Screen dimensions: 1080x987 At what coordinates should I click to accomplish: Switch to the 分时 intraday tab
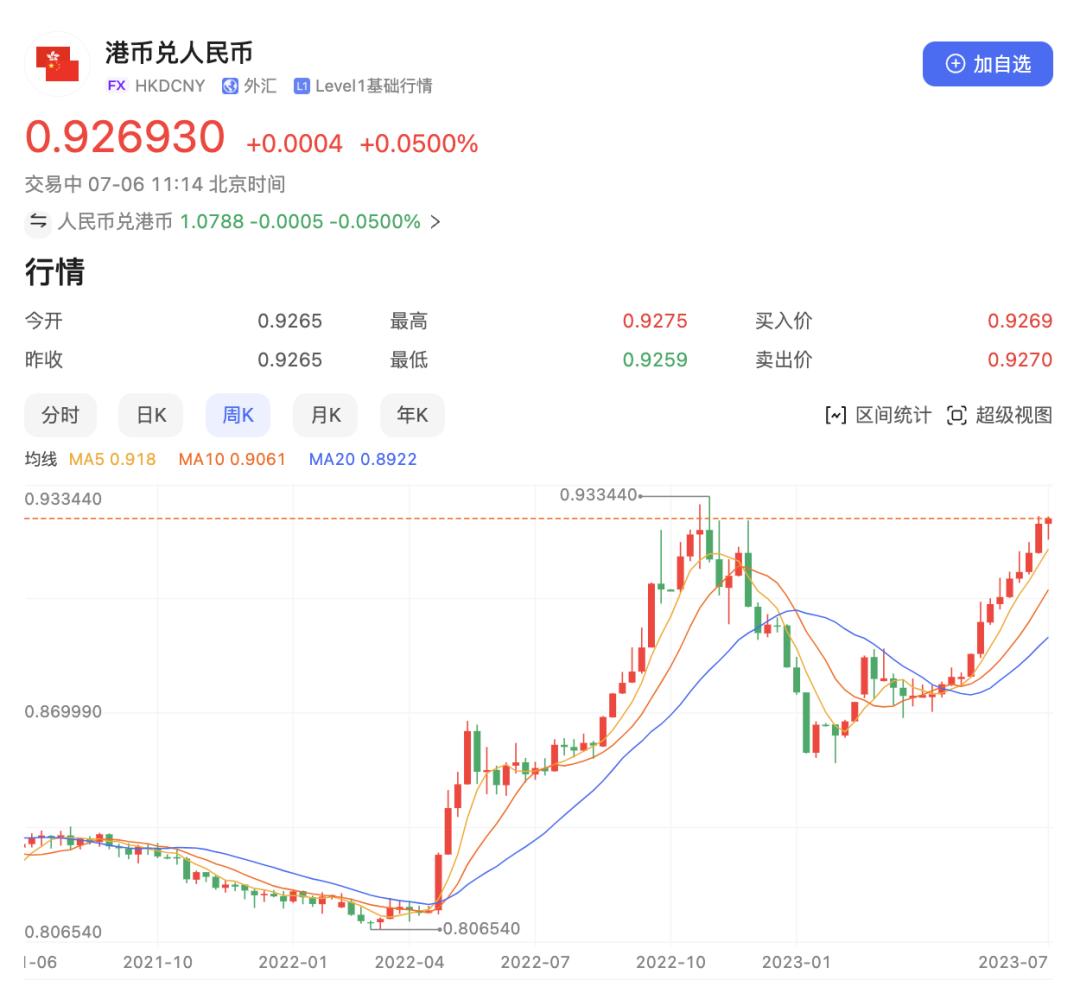[x=60, y=415]
